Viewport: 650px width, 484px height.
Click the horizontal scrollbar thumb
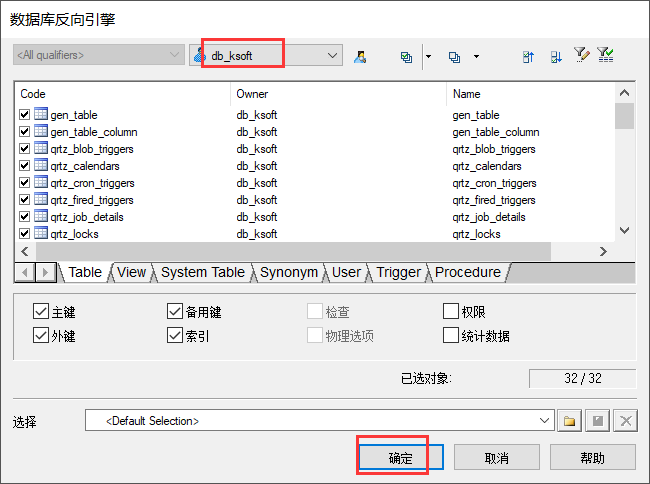click(x=293, y=251)
